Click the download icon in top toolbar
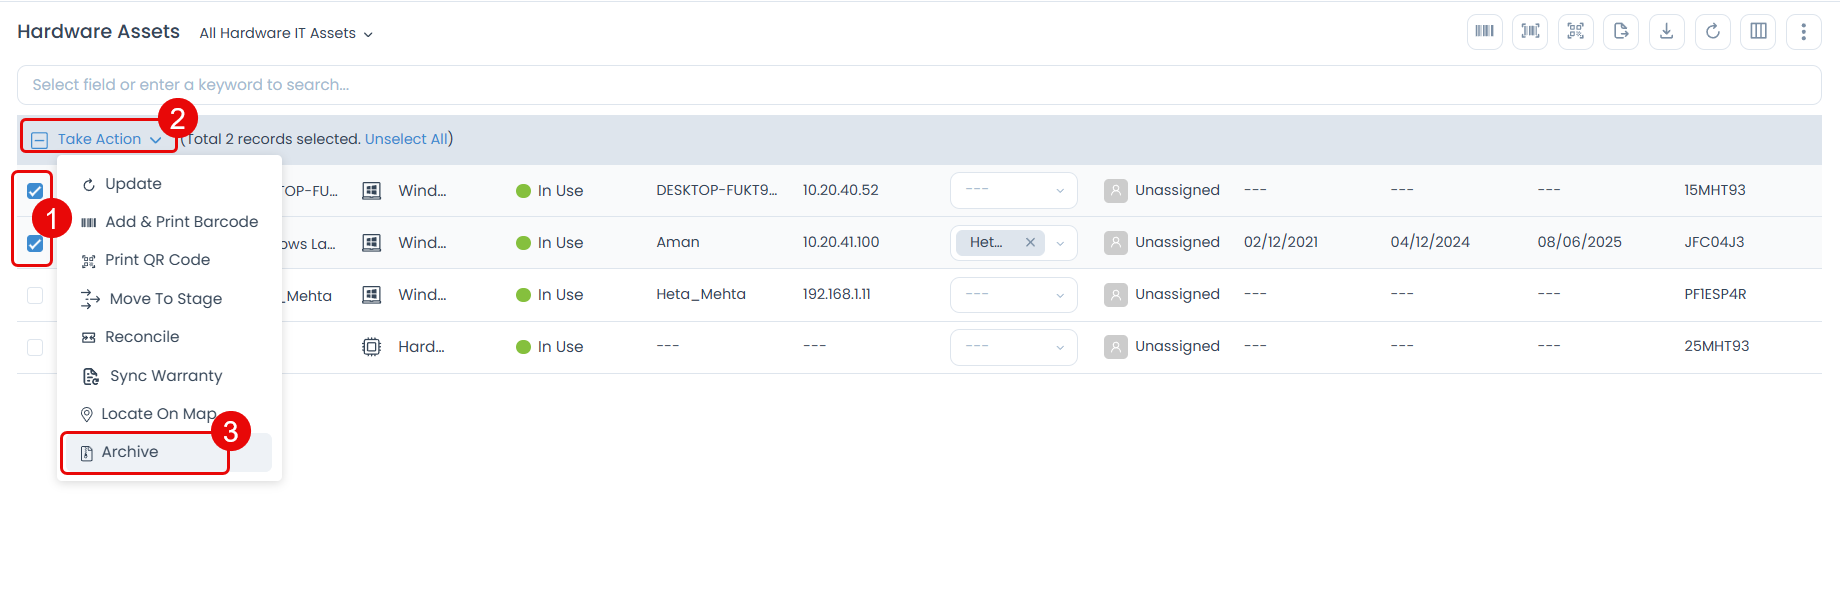Viewport: 1840px width, 616px height. coord(1667,32)
